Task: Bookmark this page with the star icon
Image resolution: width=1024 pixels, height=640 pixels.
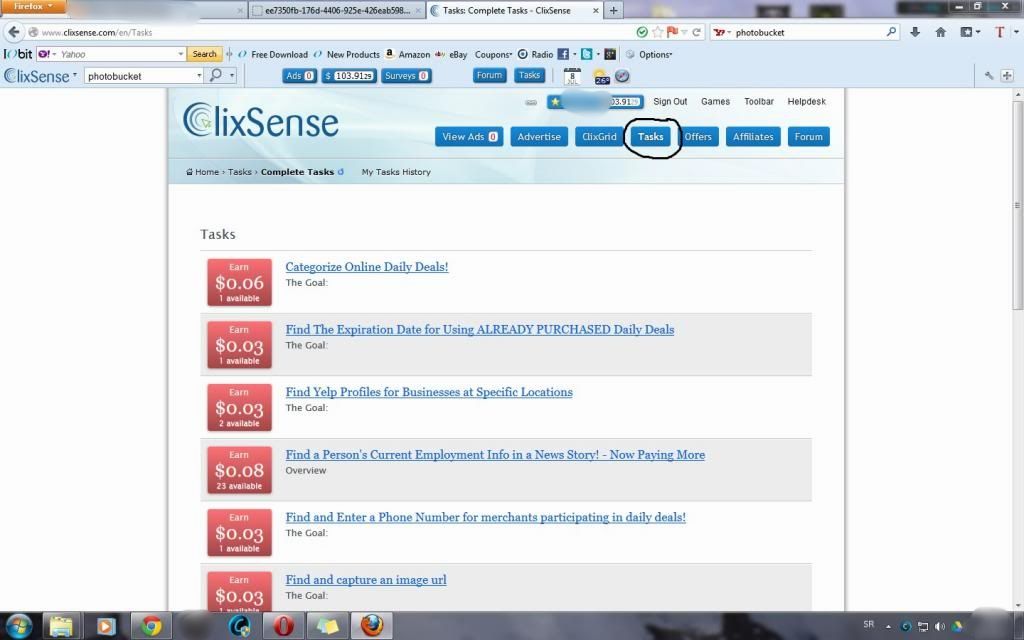Action: [x=658, y=32]
